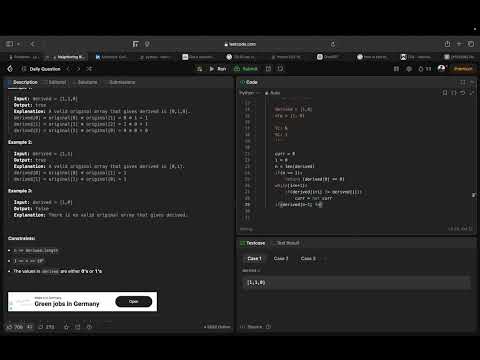
Task: Open the user profile avatar
Action: (441, 68)
